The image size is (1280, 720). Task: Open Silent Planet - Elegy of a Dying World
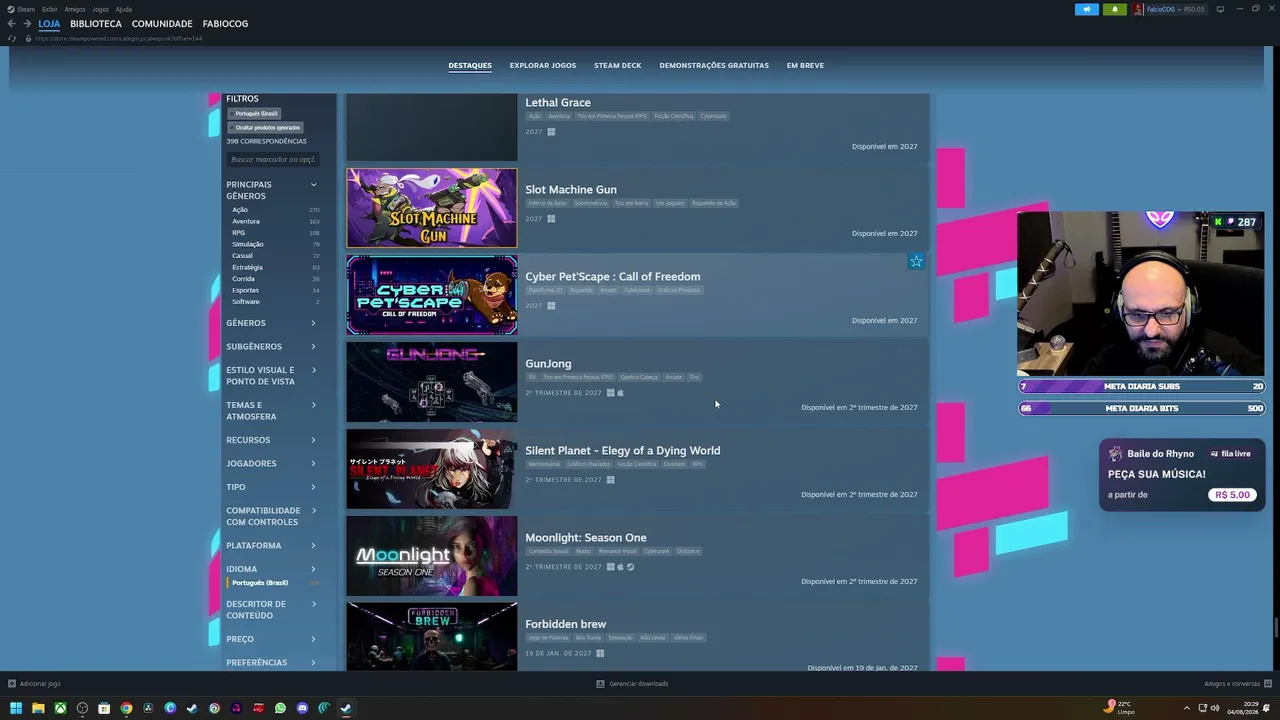[x=622, y=451]
